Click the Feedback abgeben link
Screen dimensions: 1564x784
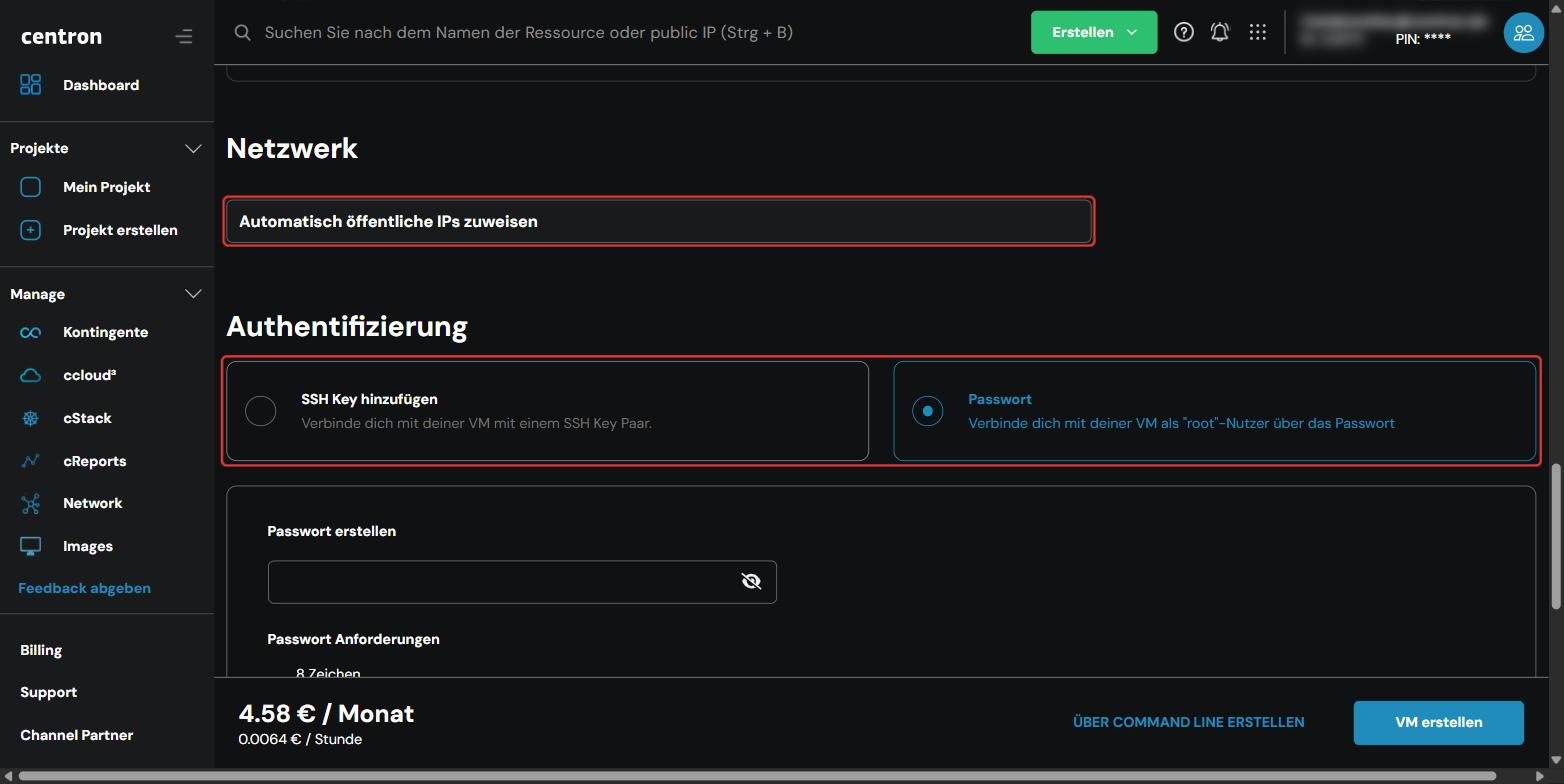tap(84, 588)
